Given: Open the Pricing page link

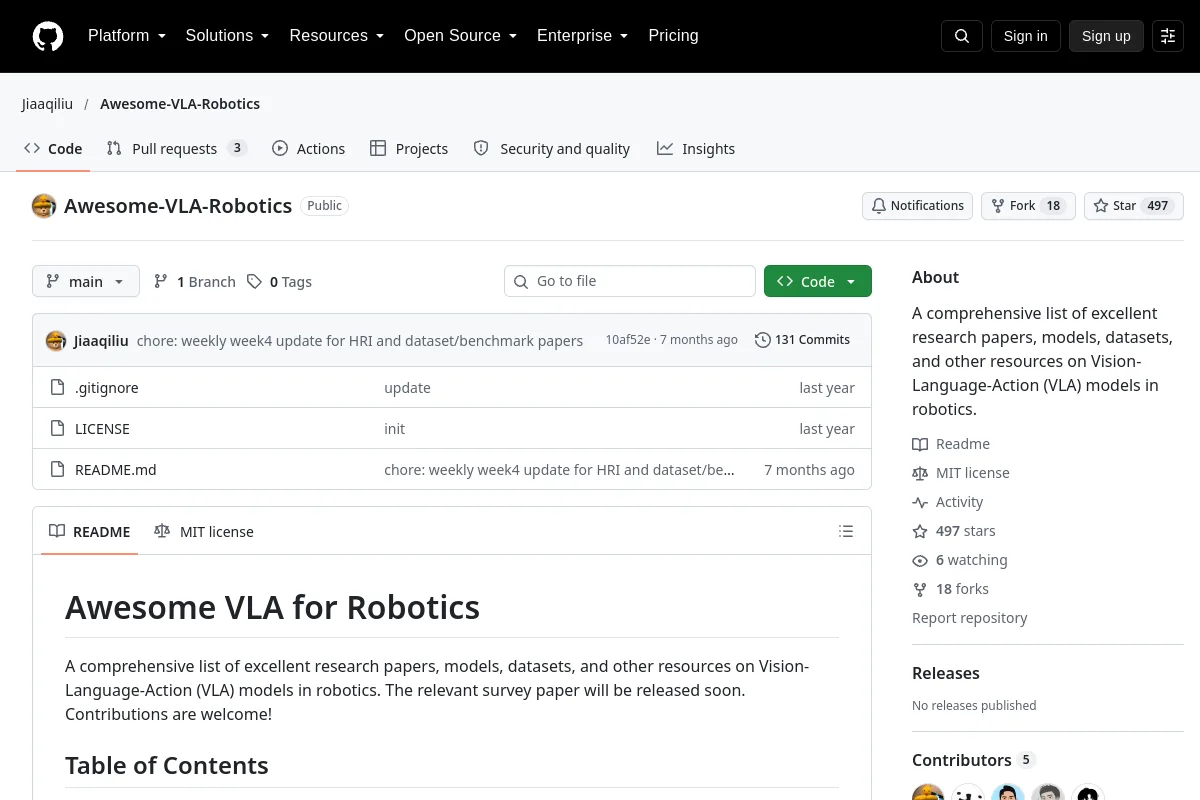Looking at the screenshot, I should click(x=673, y=36).
